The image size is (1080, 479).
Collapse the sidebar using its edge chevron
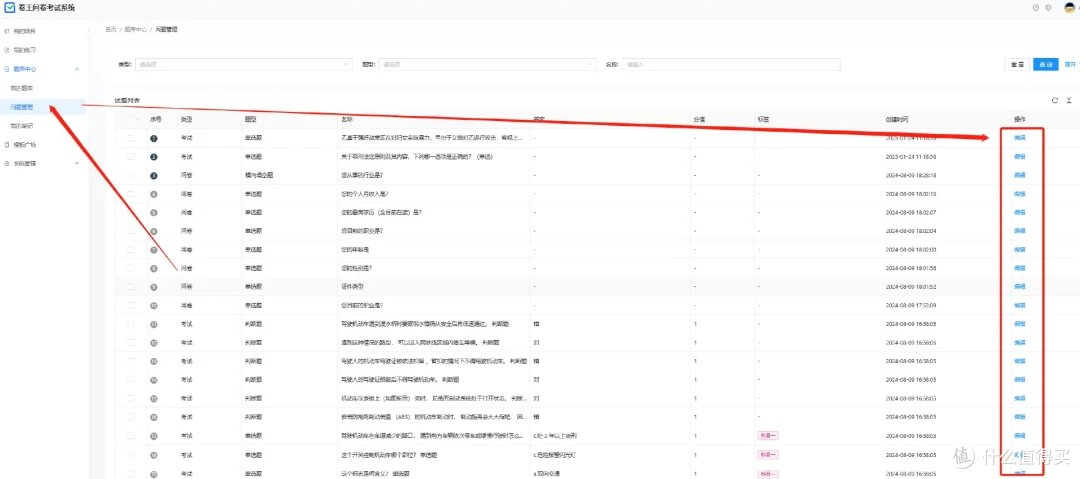coord(89,30)
